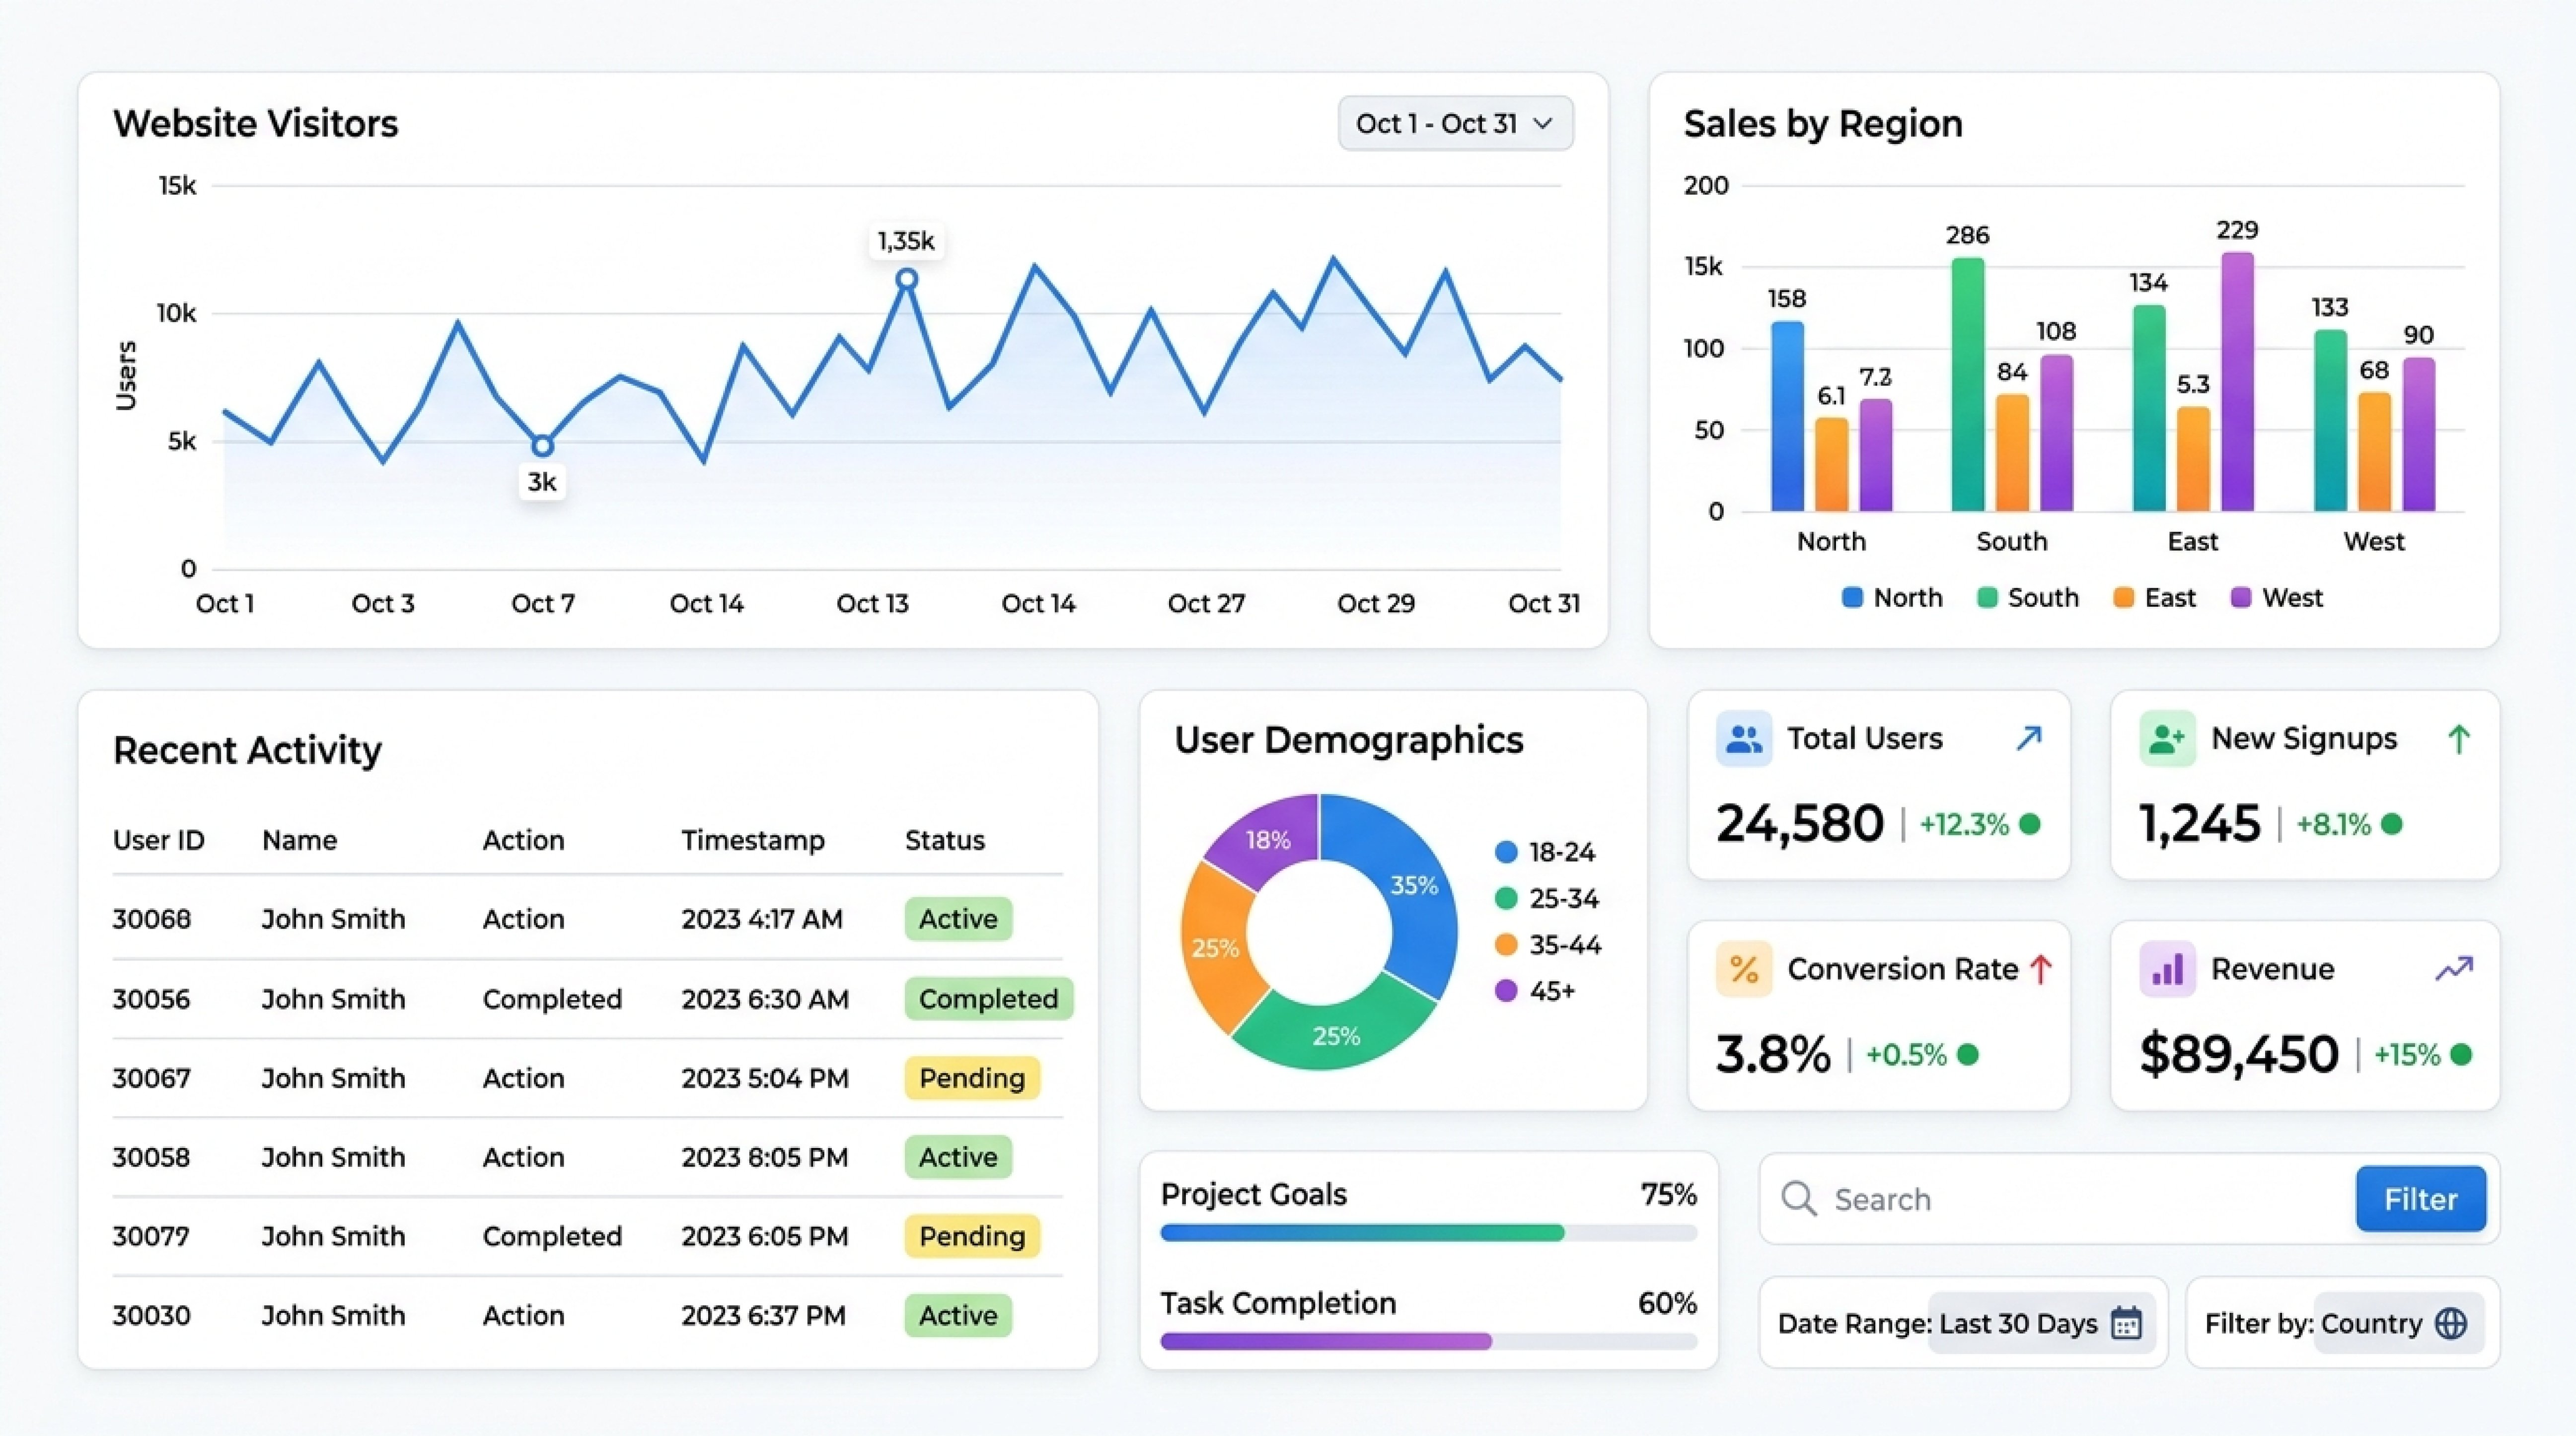The width and height of the screenshot is (2576, 1436).
Task: Toggle the East legend in Sales by Region
Action: click(x=2154, y=597)
